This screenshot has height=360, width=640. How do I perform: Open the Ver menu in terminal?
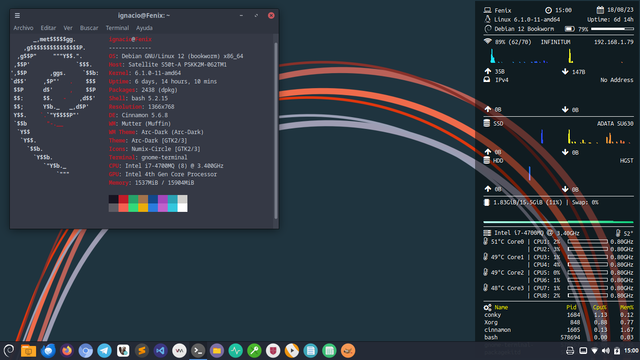68,28
